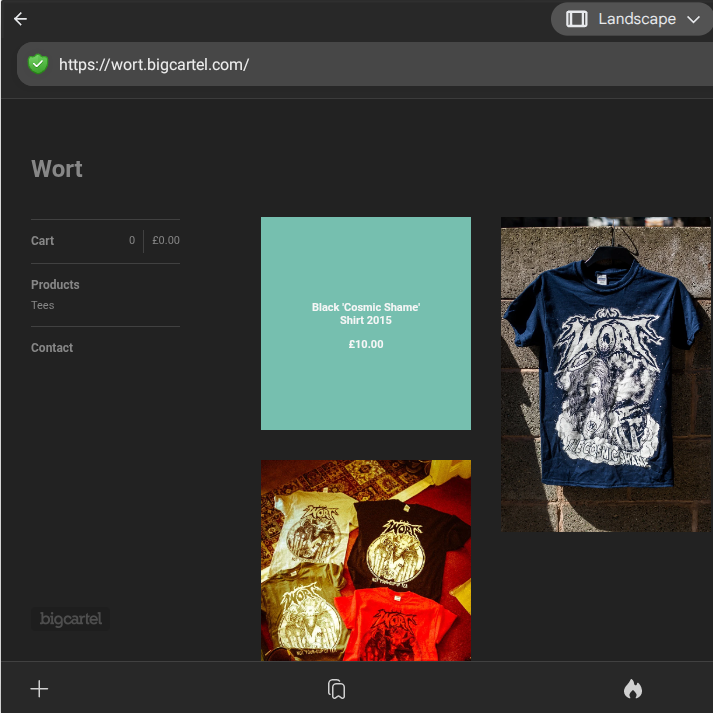
Task: Open the navy hanging Wort shirt photo
Action: point(606,374)
